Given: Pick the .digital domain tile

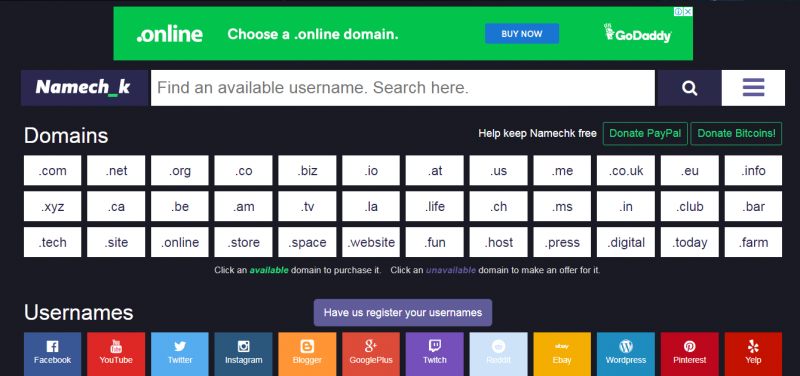Looking at the screenshot, I should (x=626, y=242).
